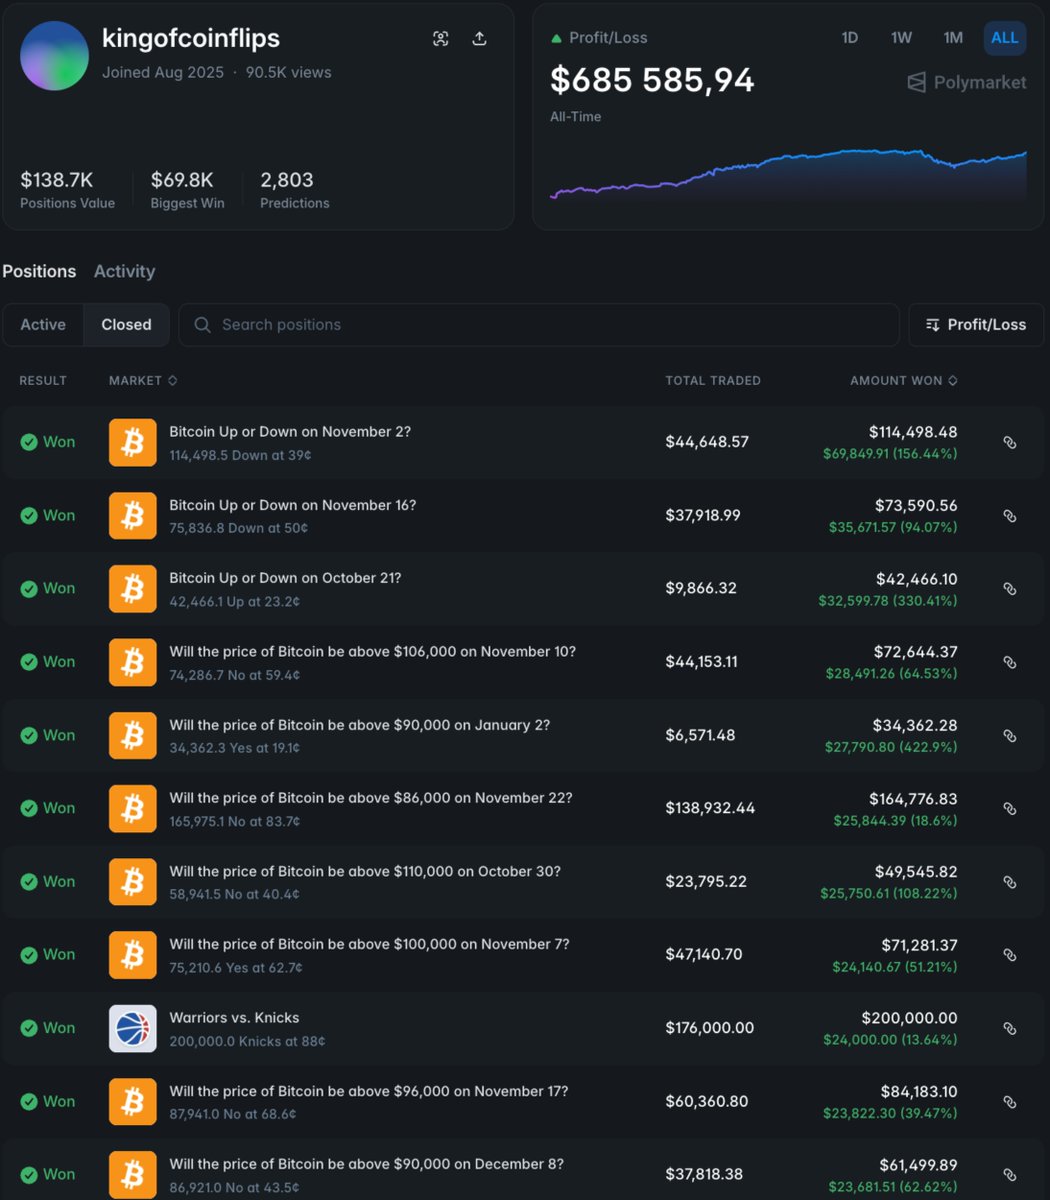This screenshot has width=1050, height=1200.
Task: Select the 1W profit/loss range
Action: coord(901,38)
